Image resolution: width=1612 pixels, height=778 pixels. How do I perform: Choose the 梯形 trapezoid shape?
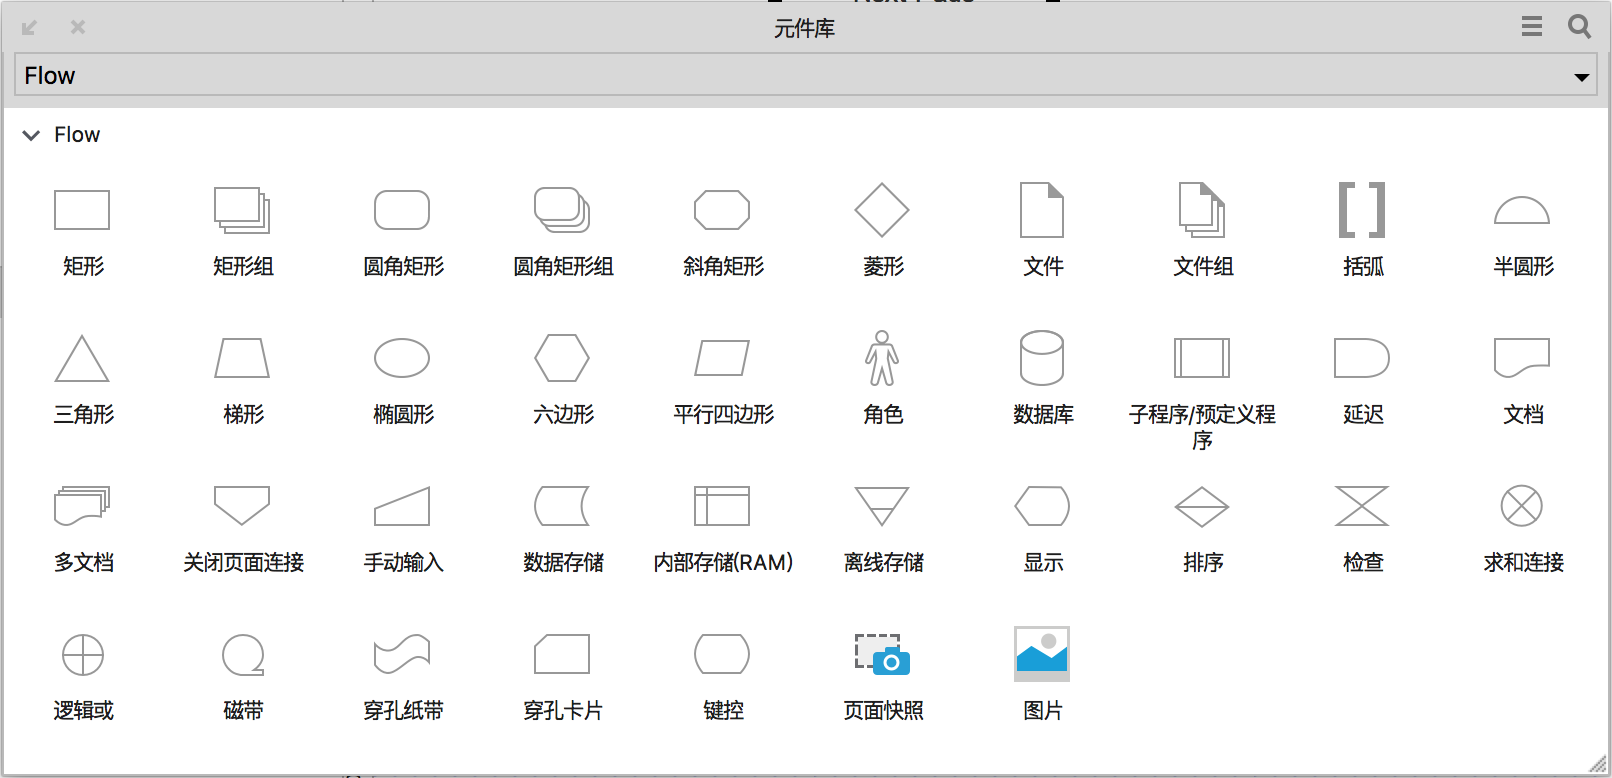coord(242,358)
